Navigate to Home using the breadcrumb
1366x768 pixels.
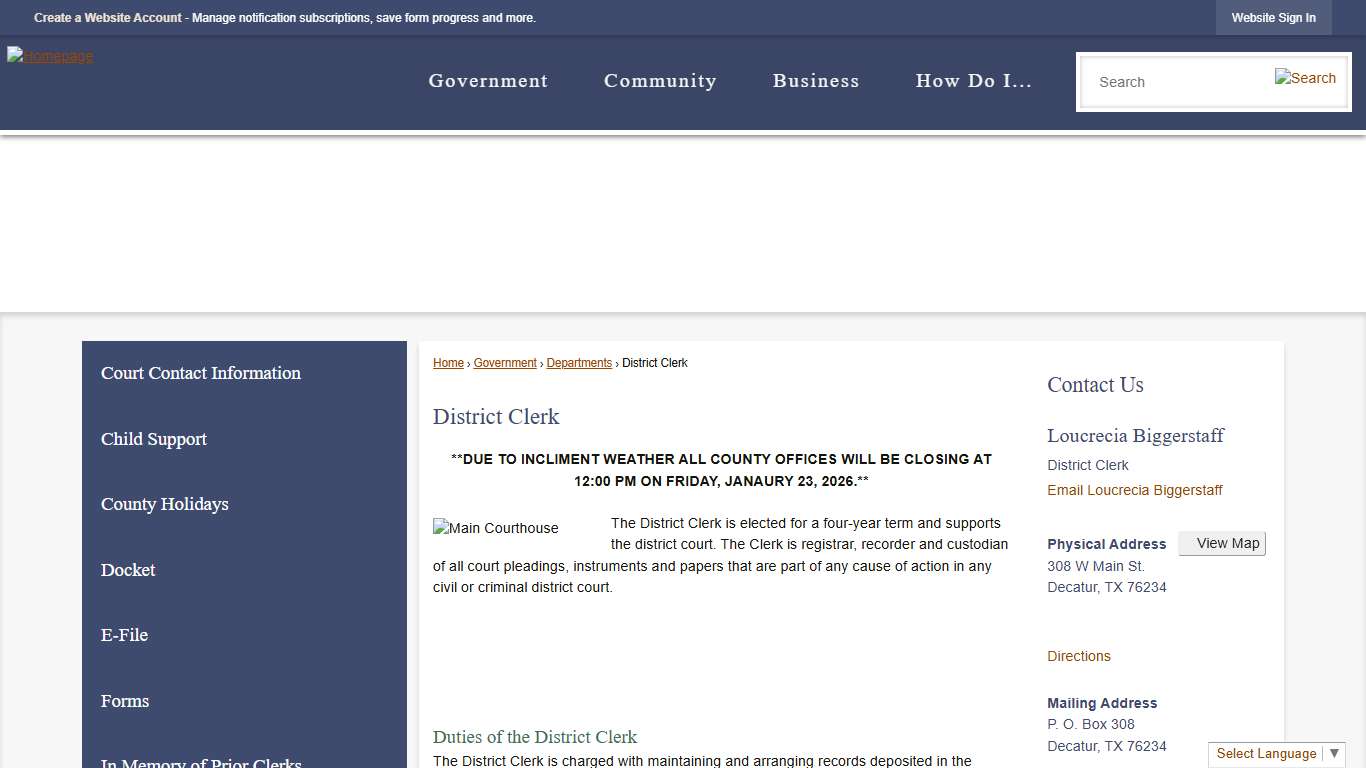click(448, 362)
